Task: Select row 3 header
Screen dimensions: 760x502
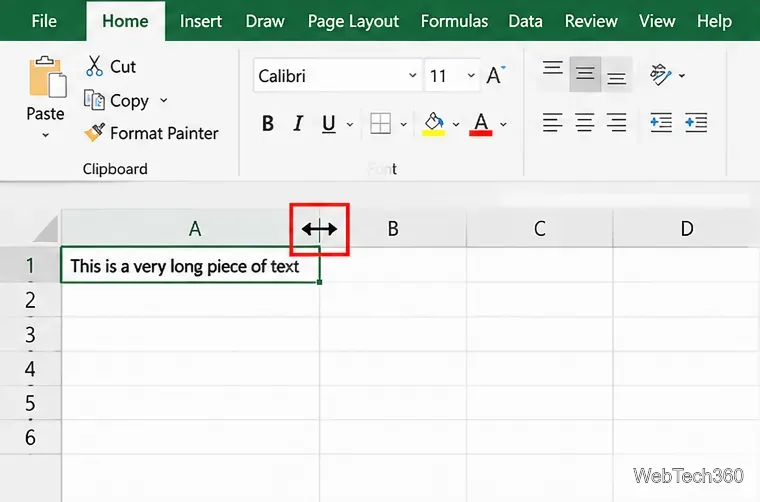Action: [30, 334]
